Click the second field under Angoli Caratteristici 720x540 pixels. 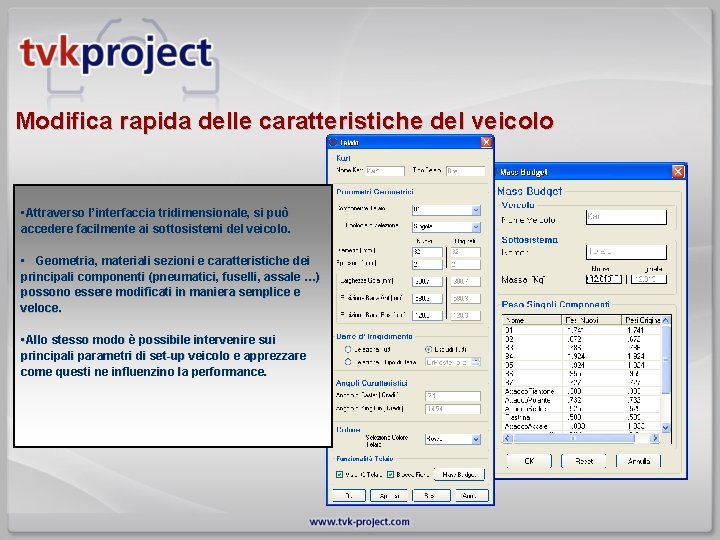click(453, 409)
